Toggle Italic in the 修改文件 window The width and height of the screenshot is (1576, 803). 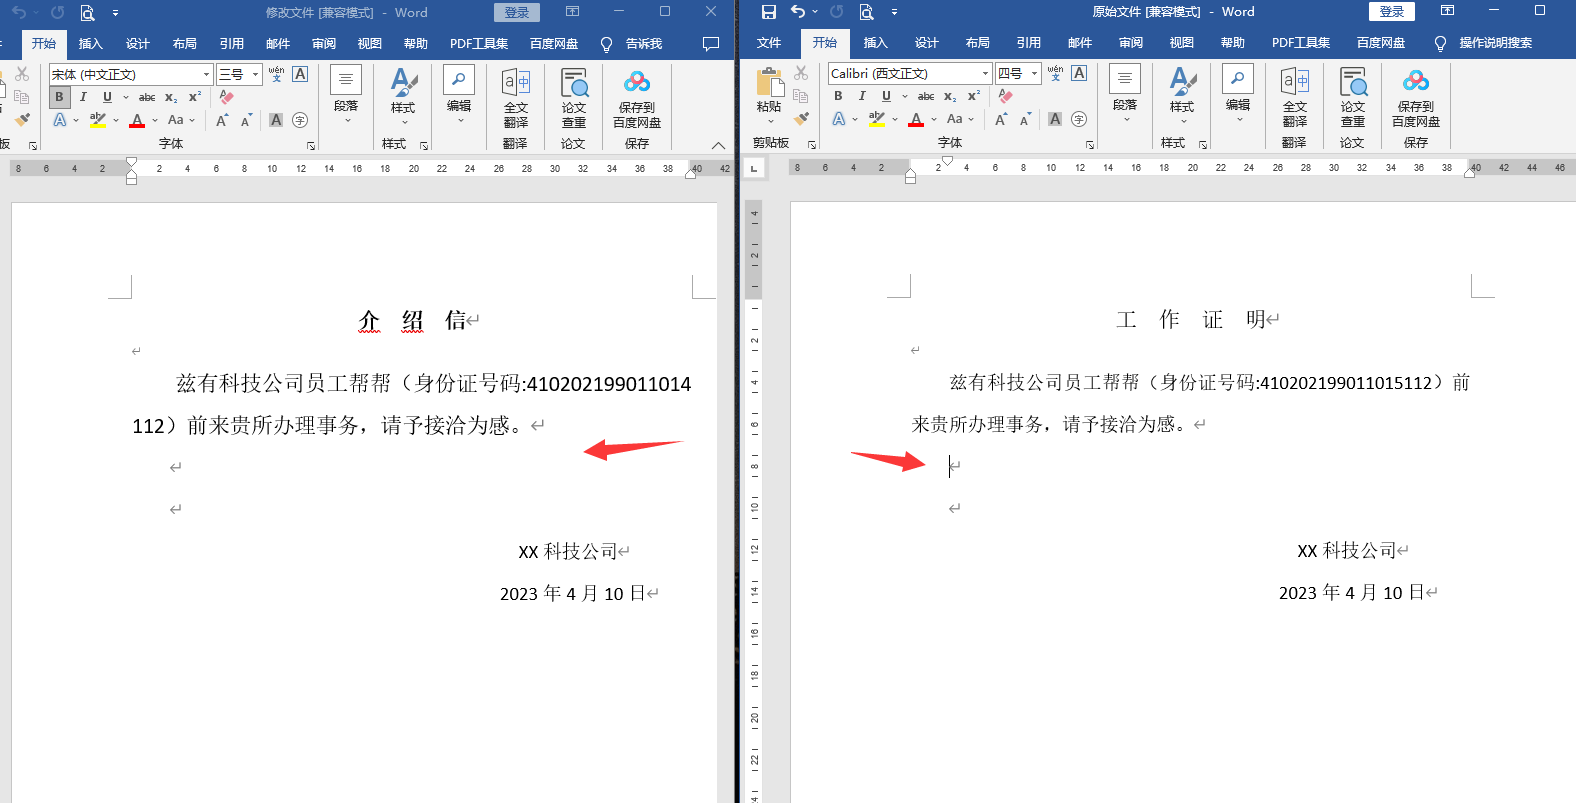pyautogui.click(x=83, y=97)
